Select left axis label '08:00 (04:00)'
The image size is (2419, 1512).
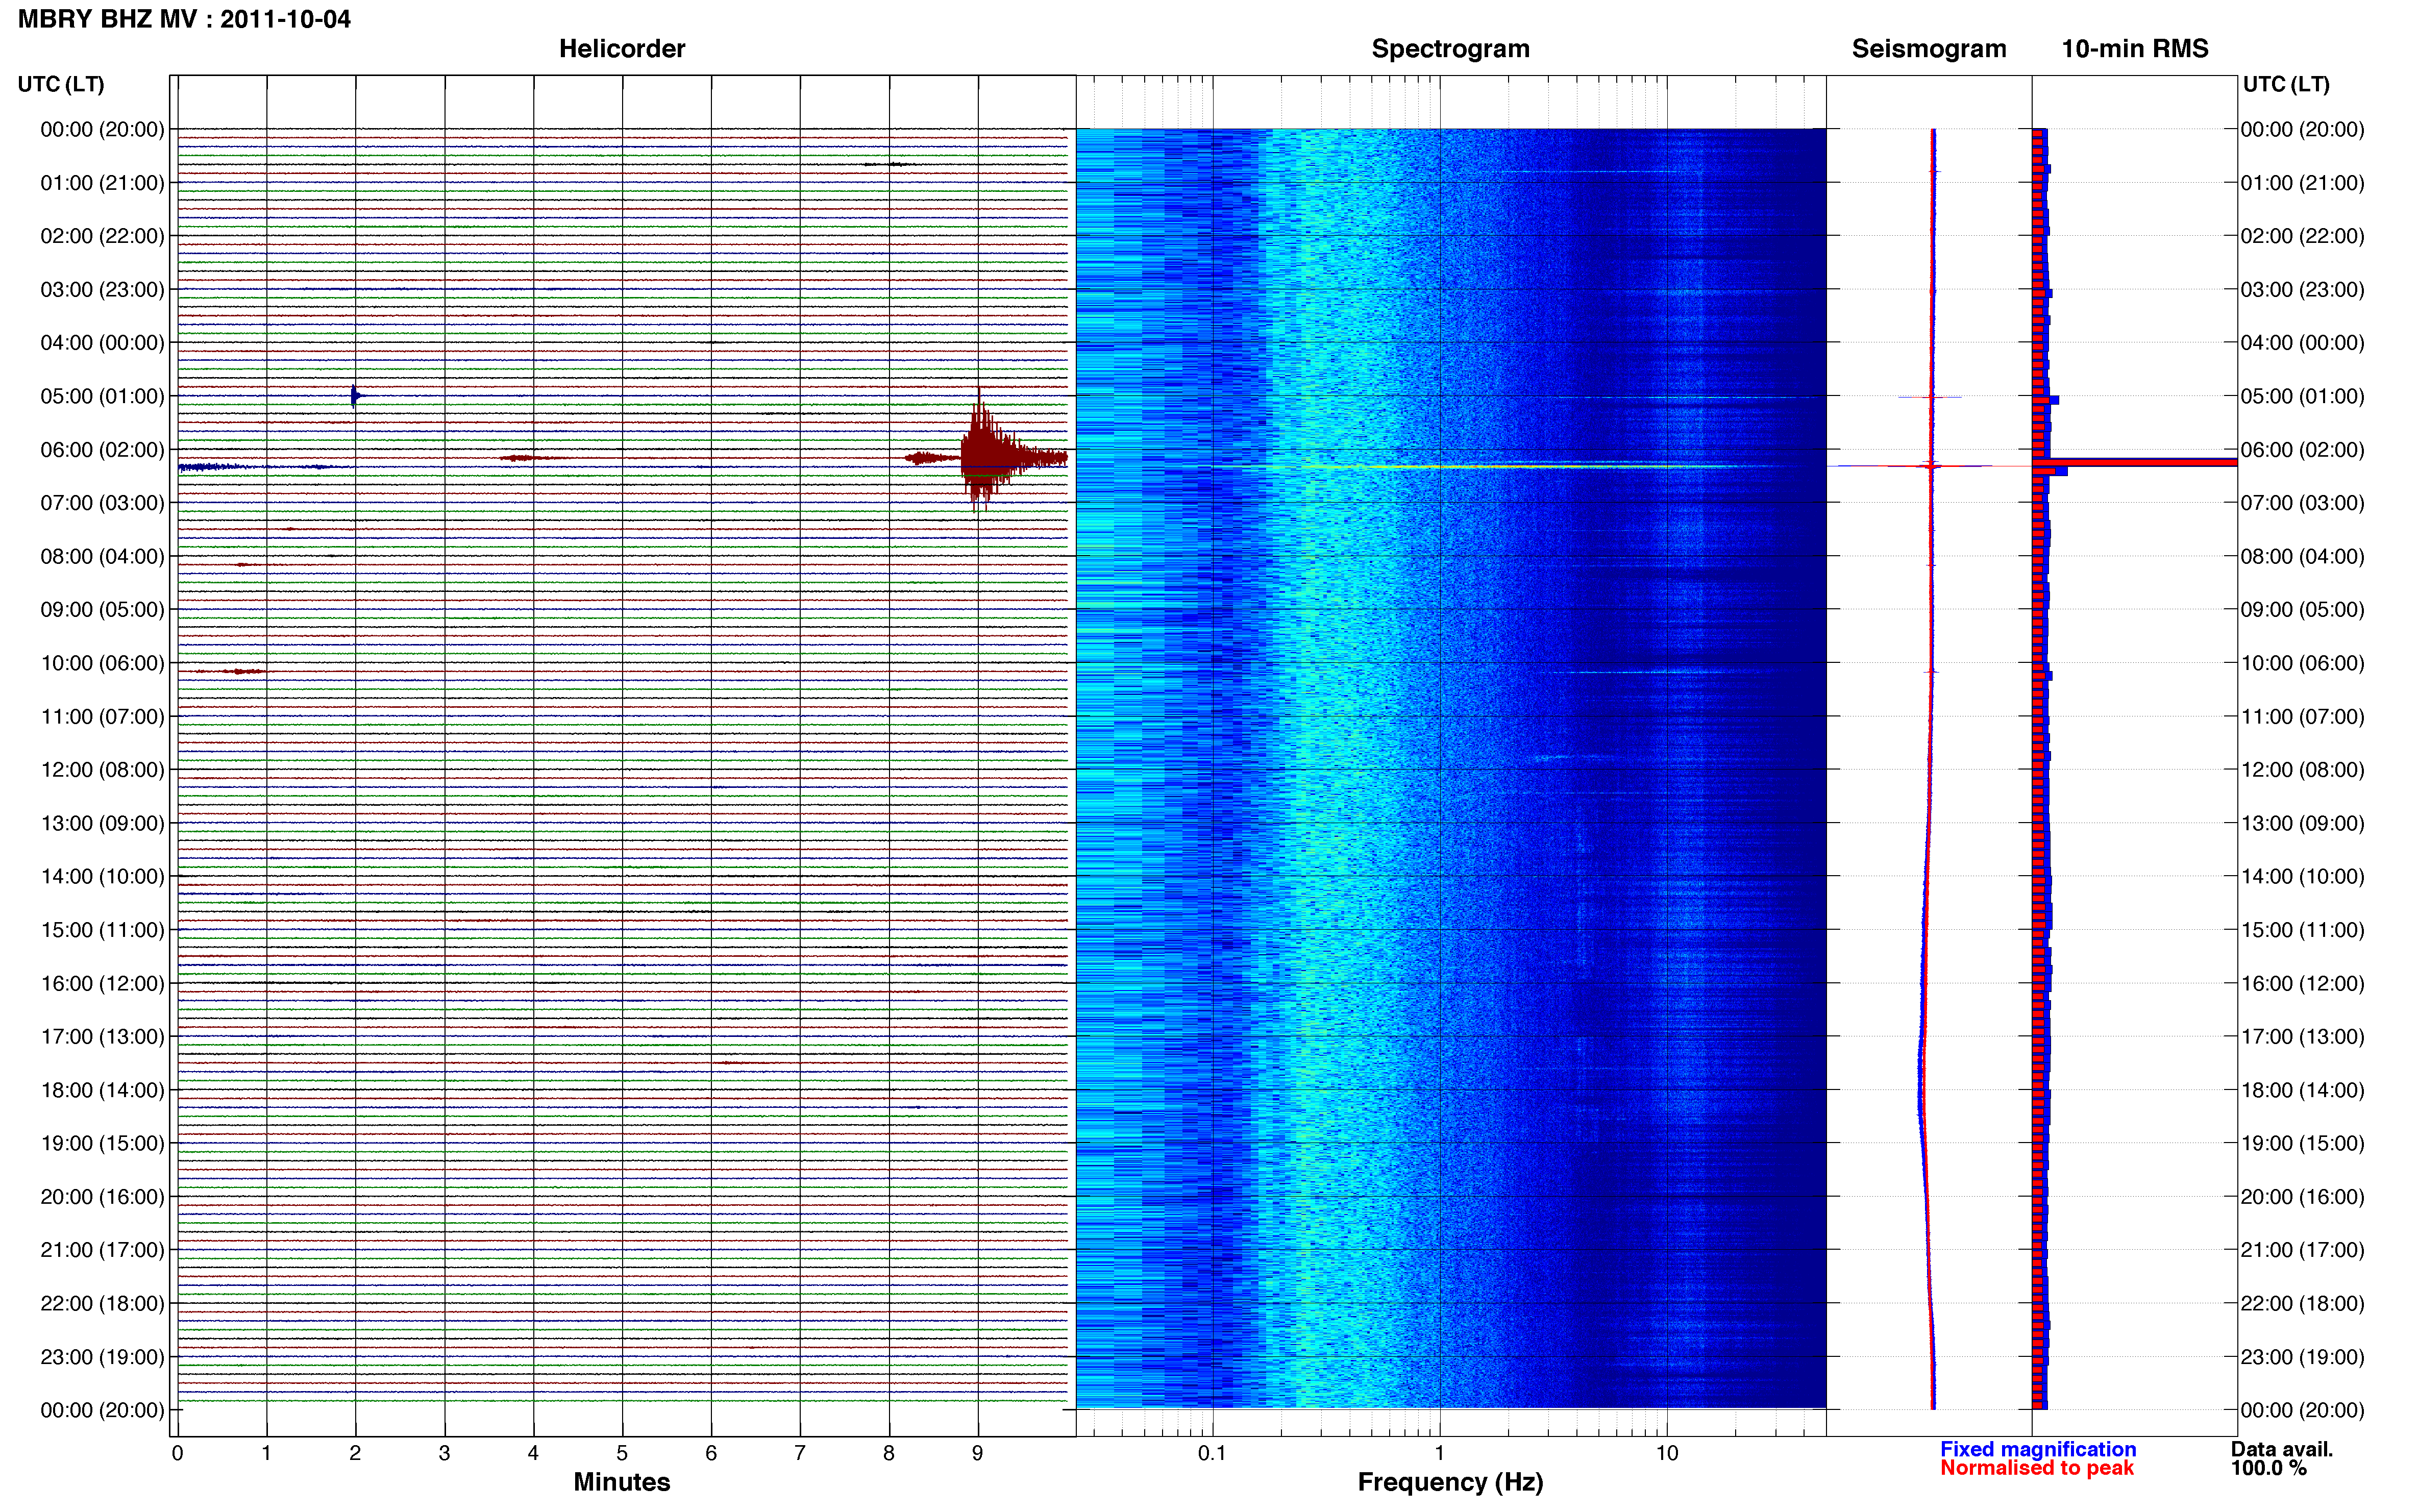click(x=102, y=556)
